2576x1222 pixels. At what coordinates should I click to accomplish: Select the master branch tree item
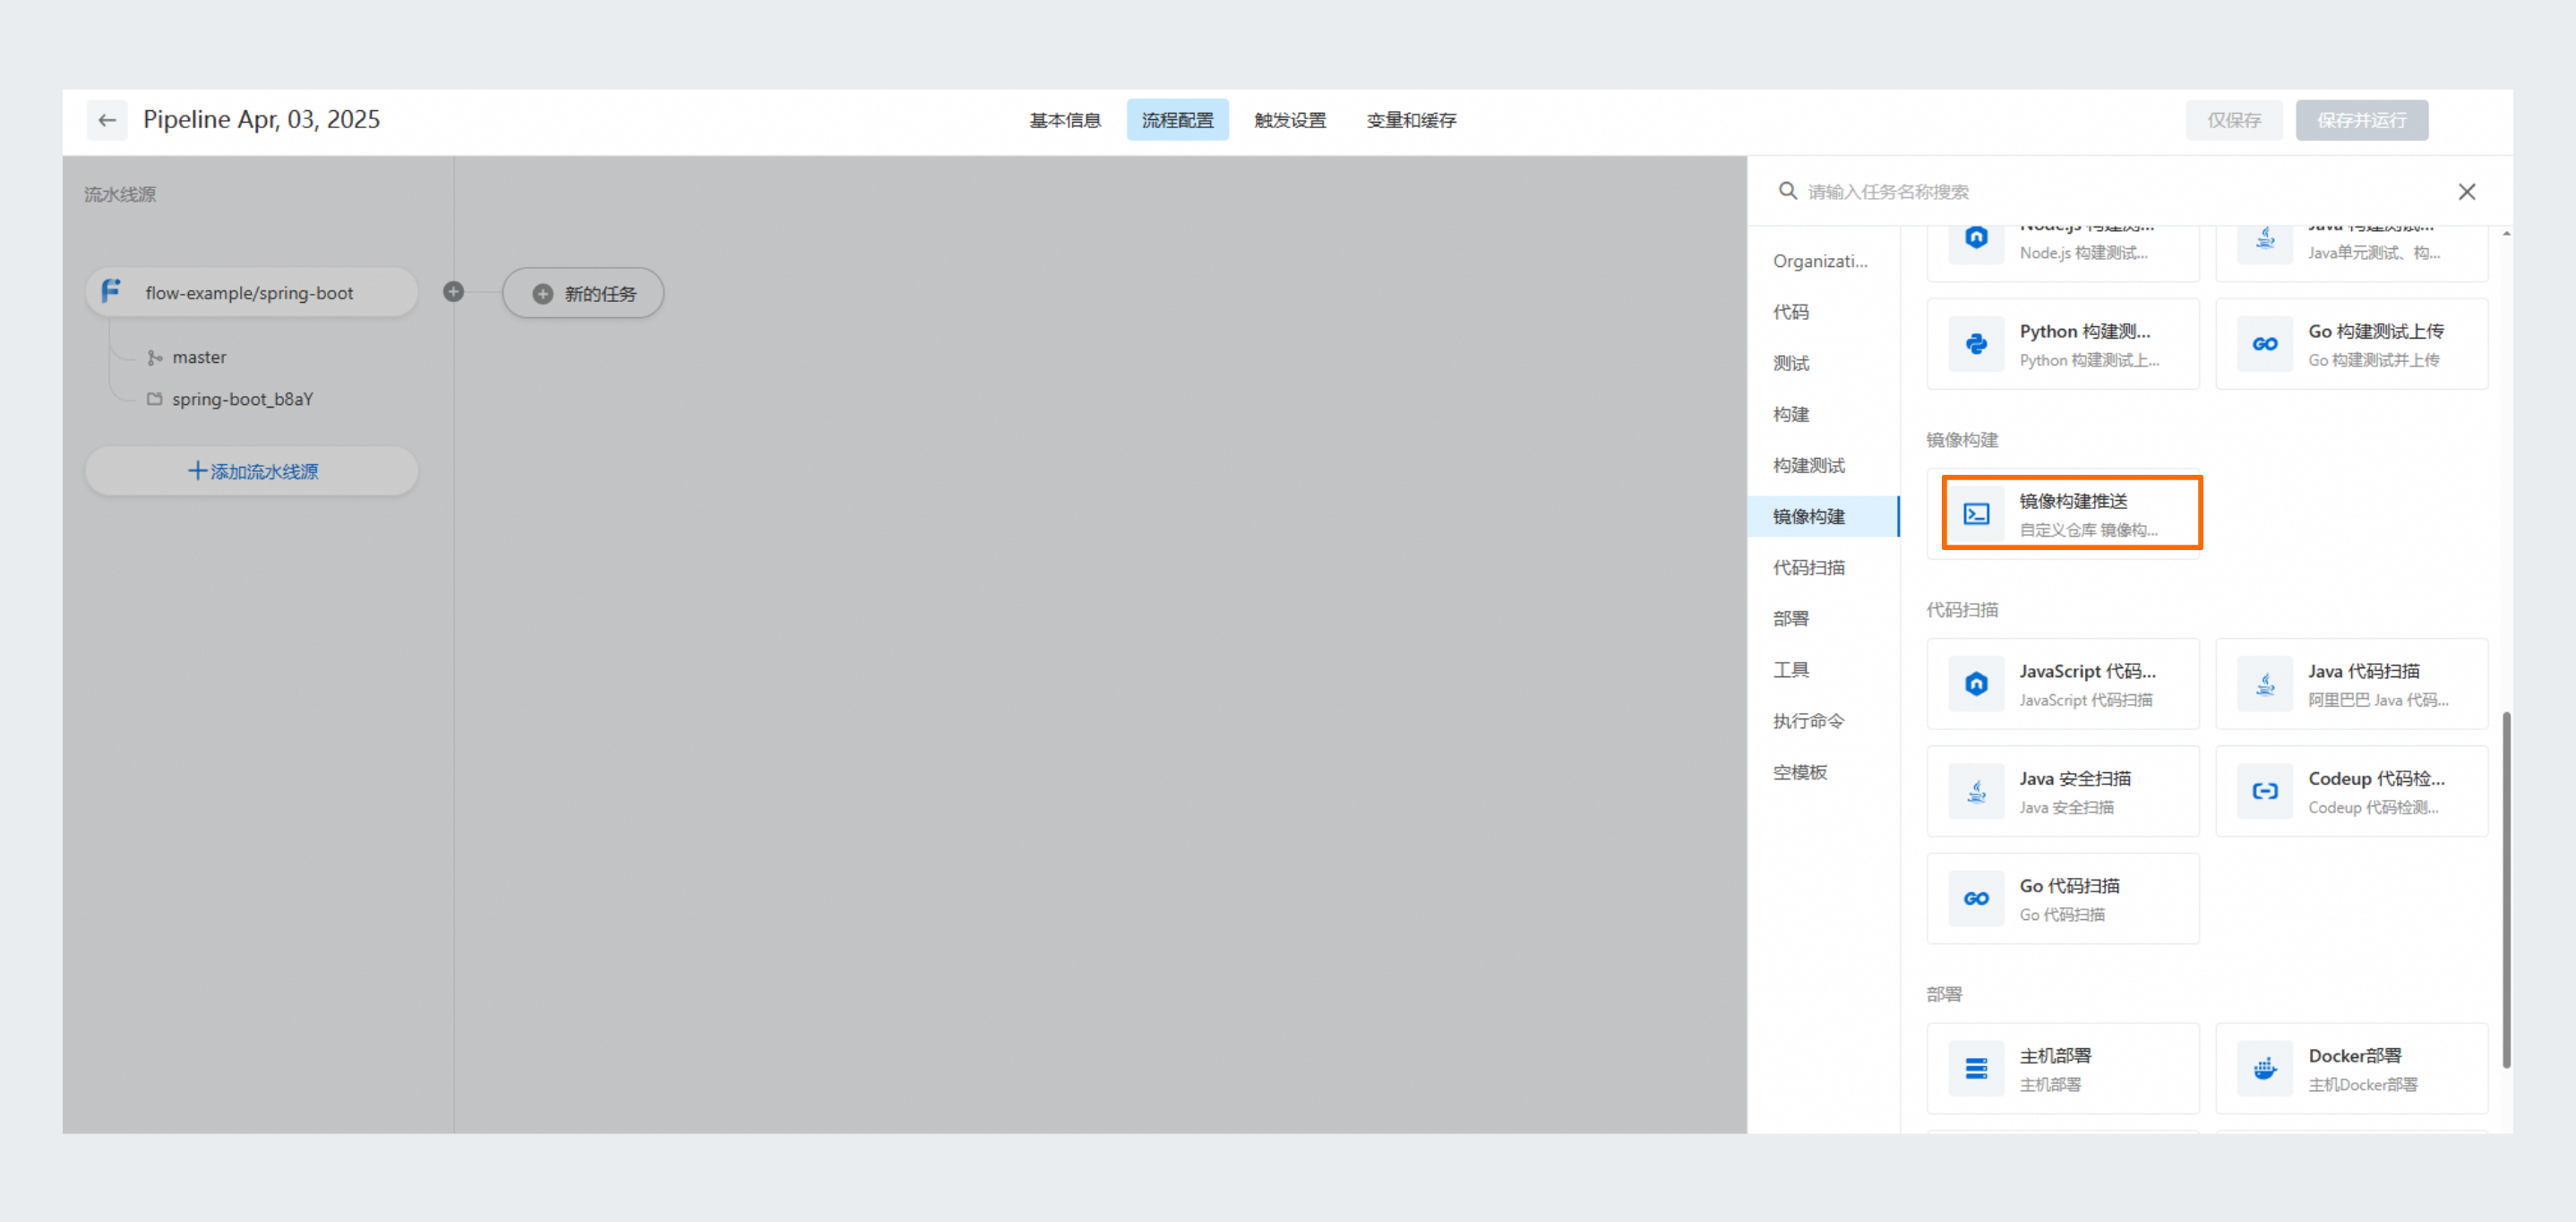199,357
